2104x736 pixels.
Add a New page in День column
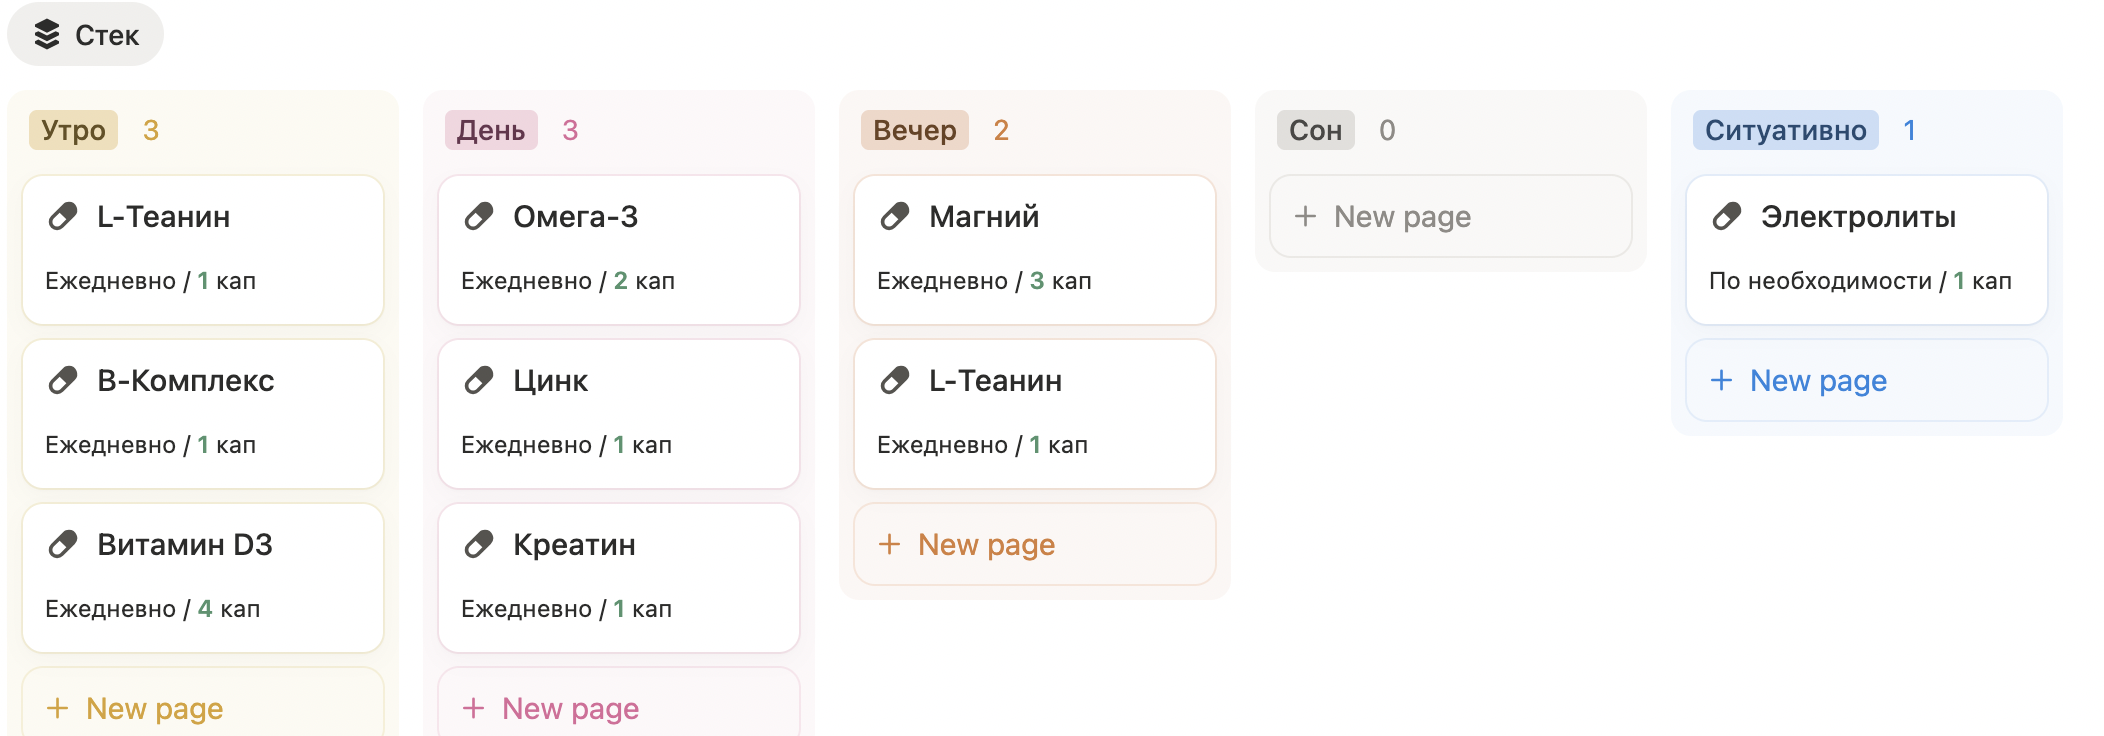[619, 706]
